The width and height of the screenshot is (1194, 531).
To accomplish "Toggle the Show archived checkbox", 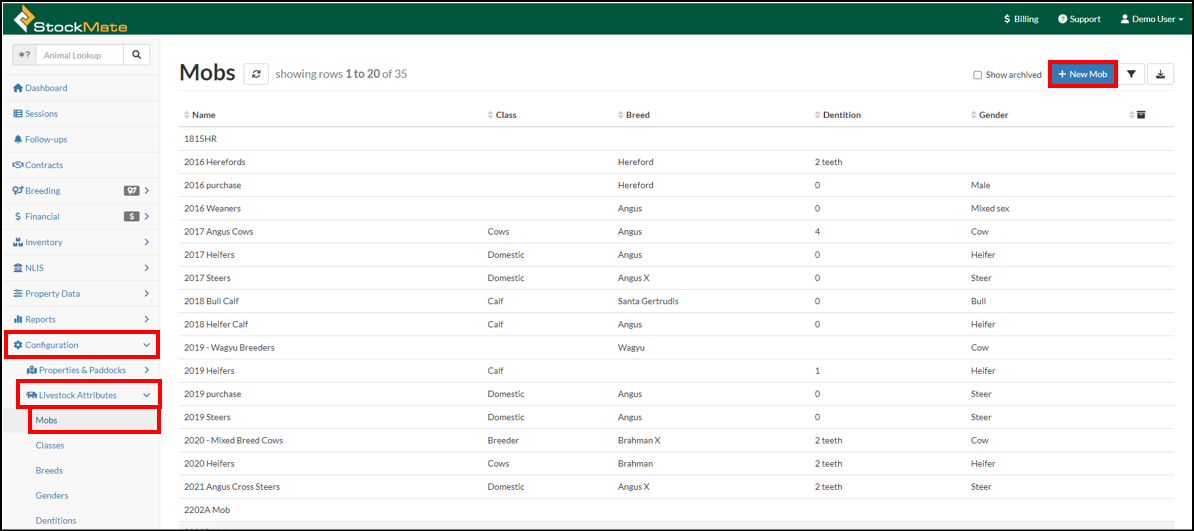I will pos(978,75).
